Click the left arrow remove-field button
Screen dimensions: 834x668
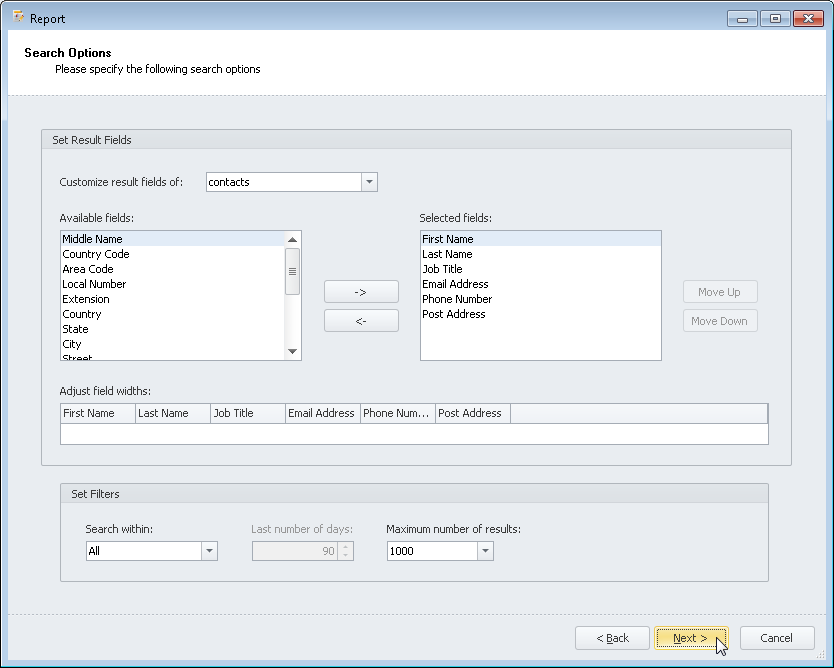point(361,321)
